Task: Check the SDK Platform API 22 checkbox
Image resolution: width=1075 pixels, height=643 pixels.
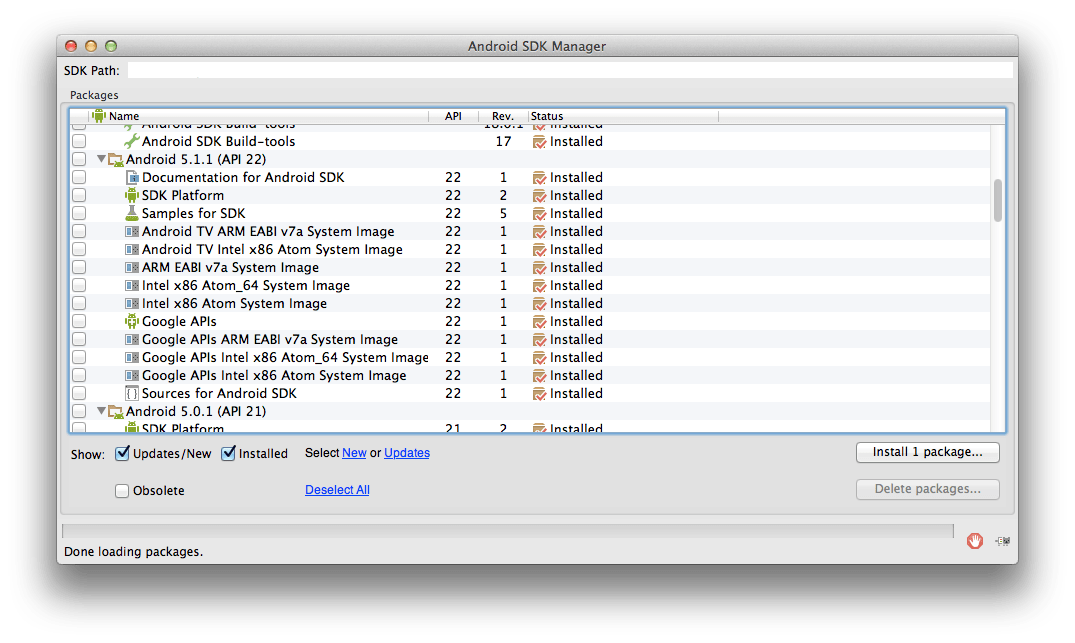Action: [x=79, y=195]
